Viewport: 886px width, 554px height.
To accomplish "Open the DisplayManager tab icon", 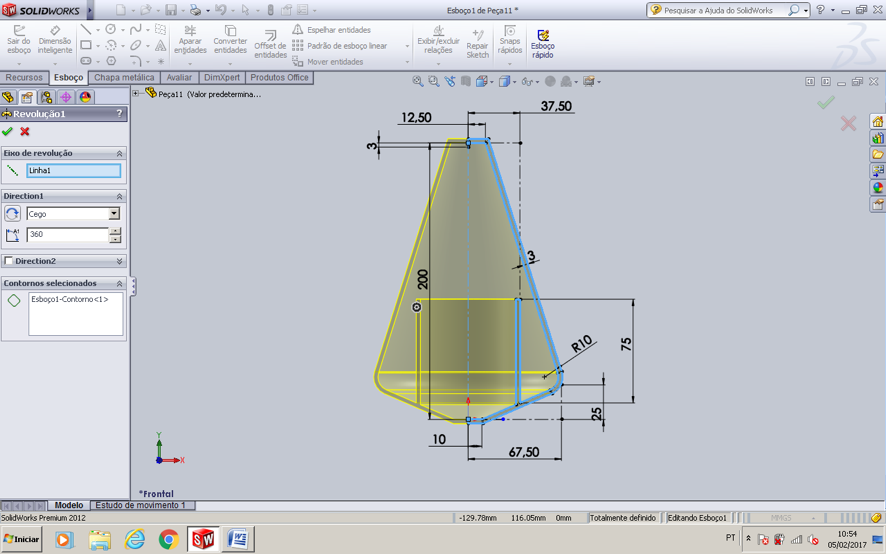I will coord(85,97).
